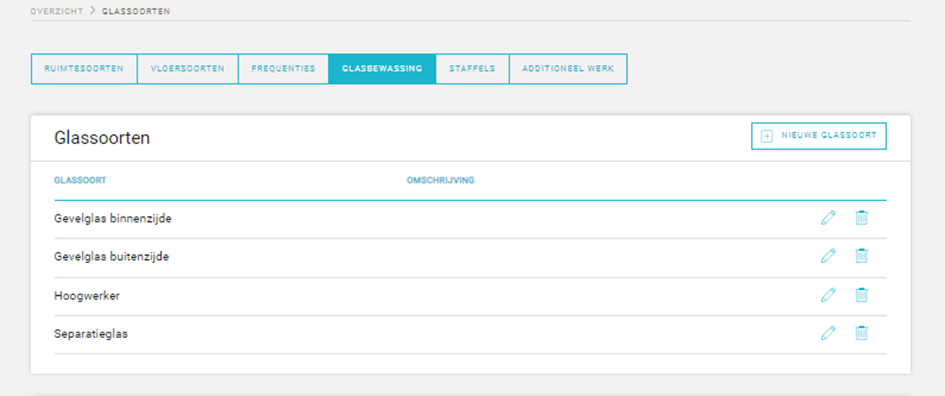Screen dimensions: 945x396
Task: Delete the Gevelglas binnenzijde row via trash icon
Action: tap(862, 218)
